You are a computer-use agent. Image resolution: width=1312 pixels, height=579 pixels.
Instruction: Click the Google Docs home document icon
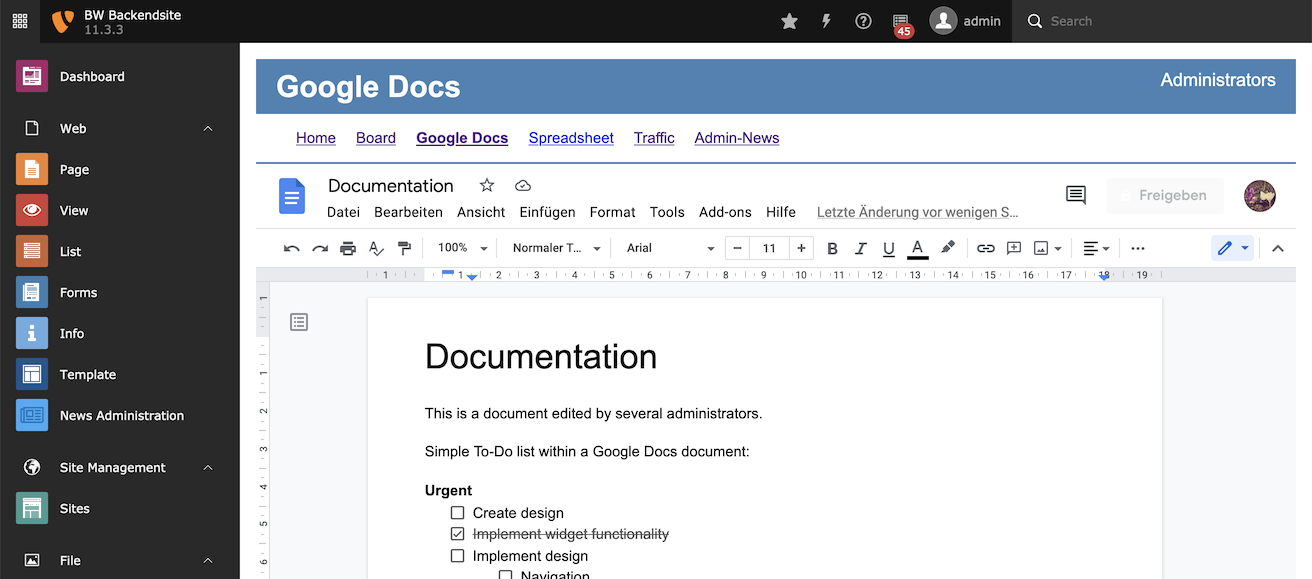[291, 196]
